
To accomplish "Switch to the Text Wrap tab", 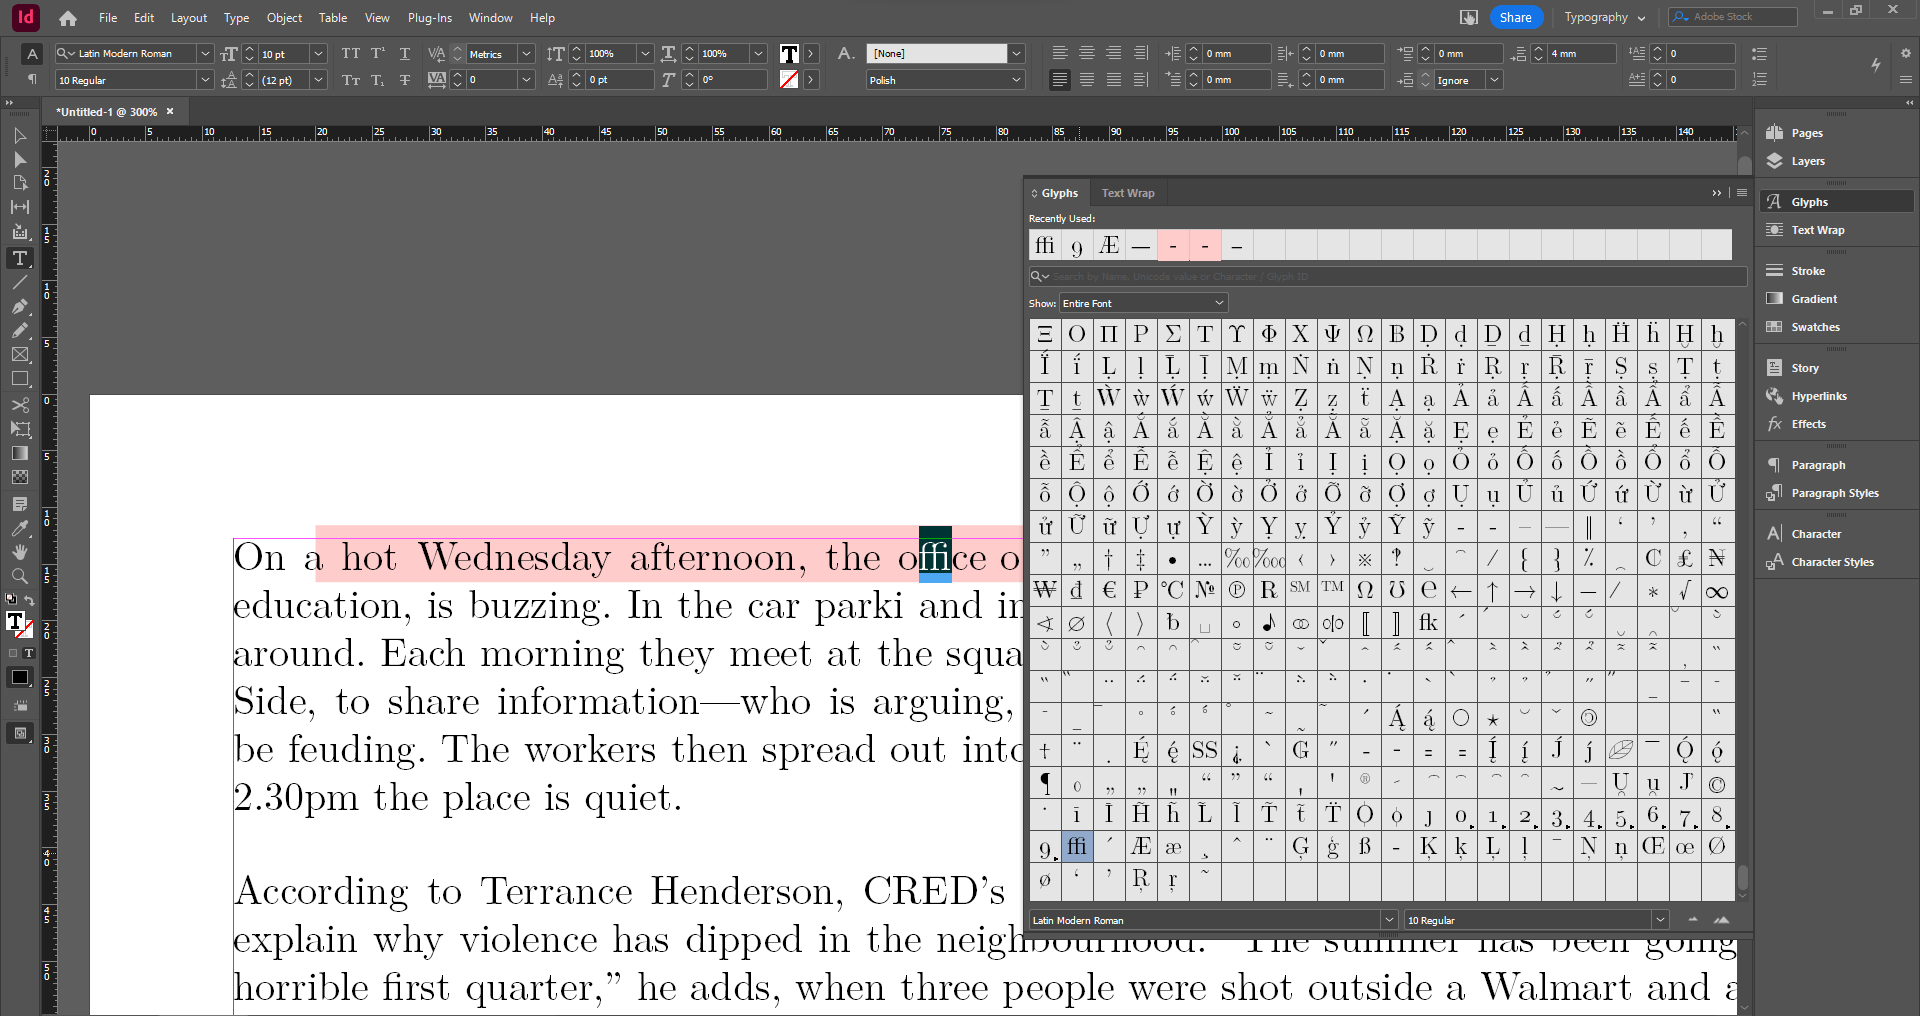I will tap(1127, 192).
